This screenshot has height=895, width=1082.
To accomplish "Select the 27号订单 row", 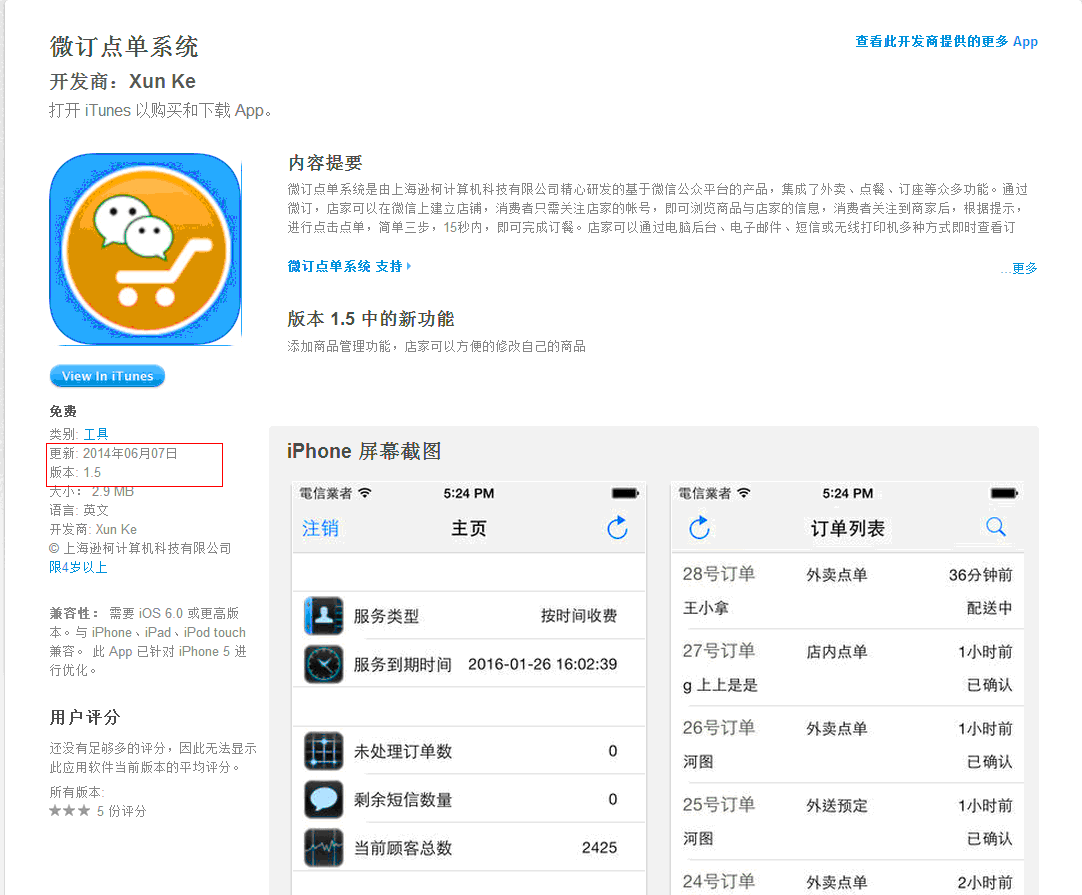I will [847, 667].
